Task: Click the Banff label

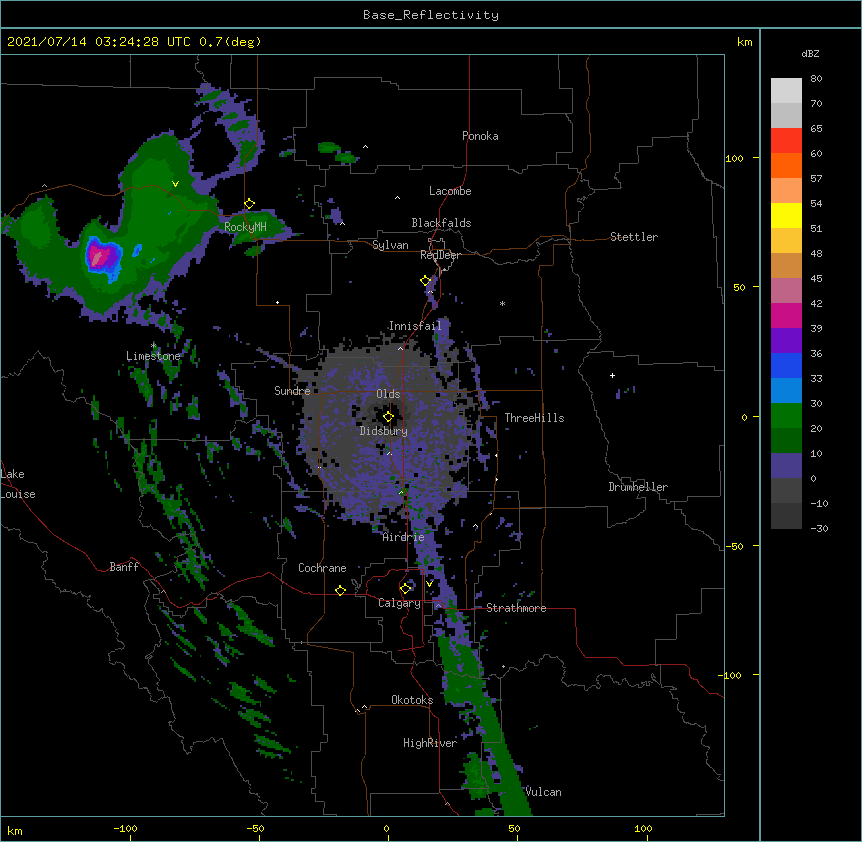Action: pyautogui.click(x=124, y=567)
